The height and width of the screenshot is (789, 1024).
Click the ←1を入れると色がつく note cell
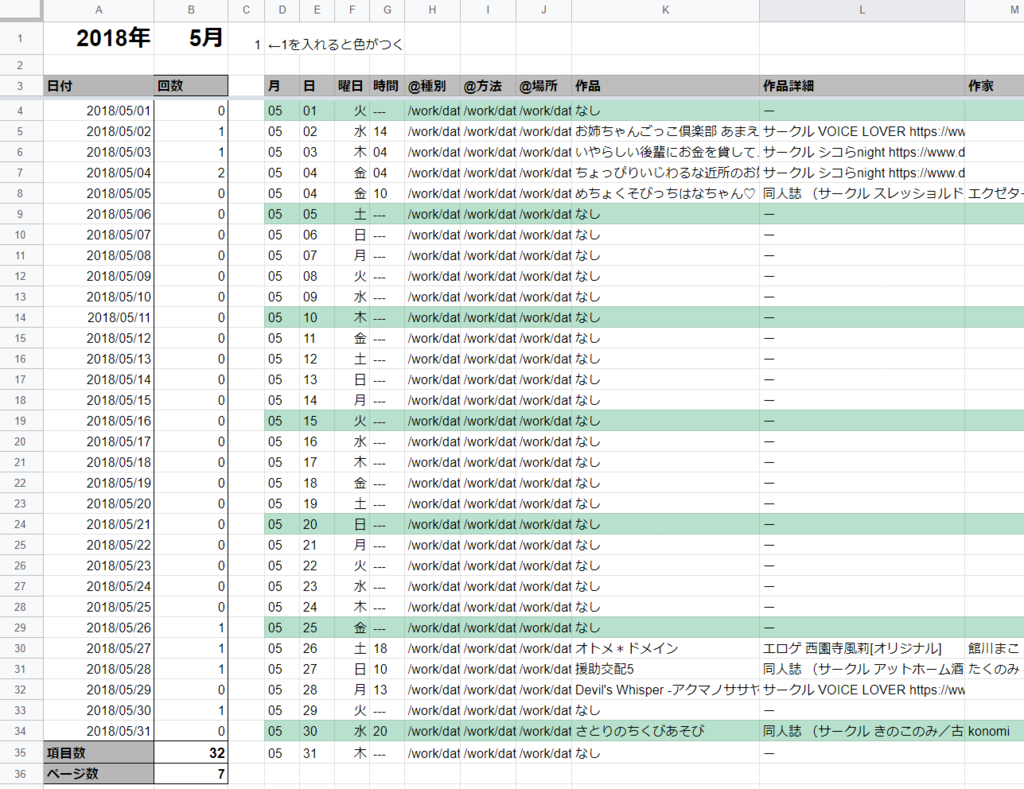(335, 44)
